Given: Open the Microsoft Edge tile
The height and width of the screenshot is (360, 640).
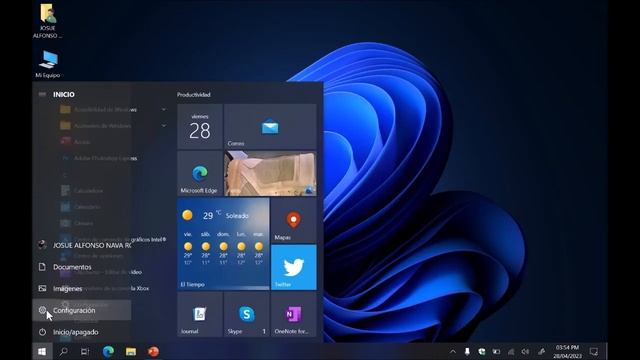Looking at the screenshot, I should (200, 173).
